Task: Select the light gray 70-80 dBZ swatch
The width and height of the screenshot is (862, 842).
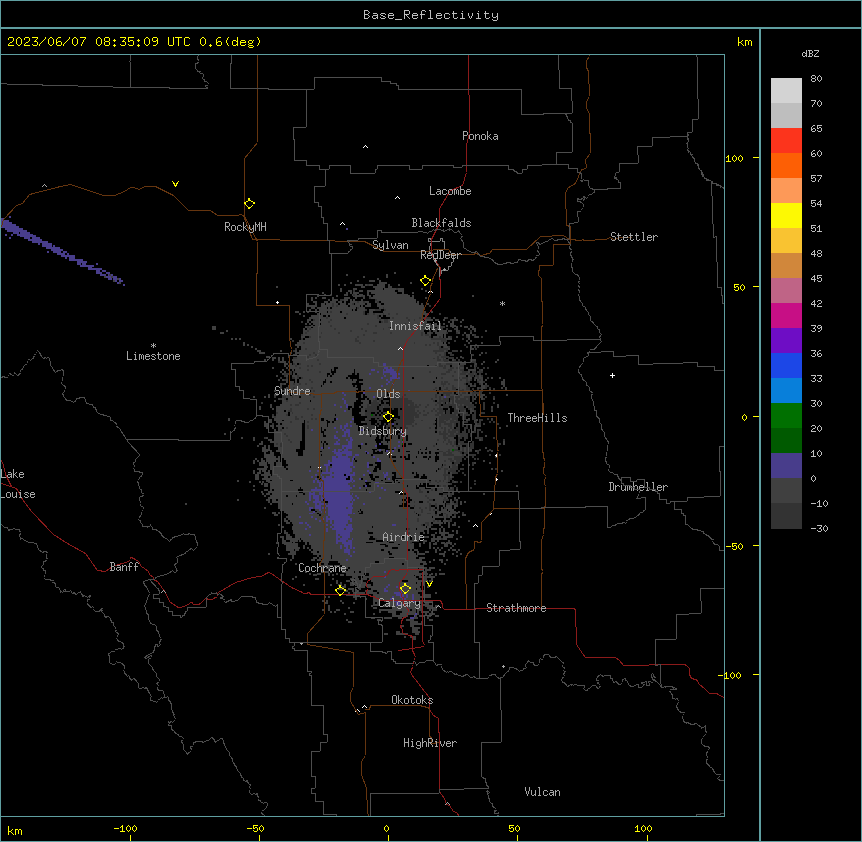Action: click(786, 91)
